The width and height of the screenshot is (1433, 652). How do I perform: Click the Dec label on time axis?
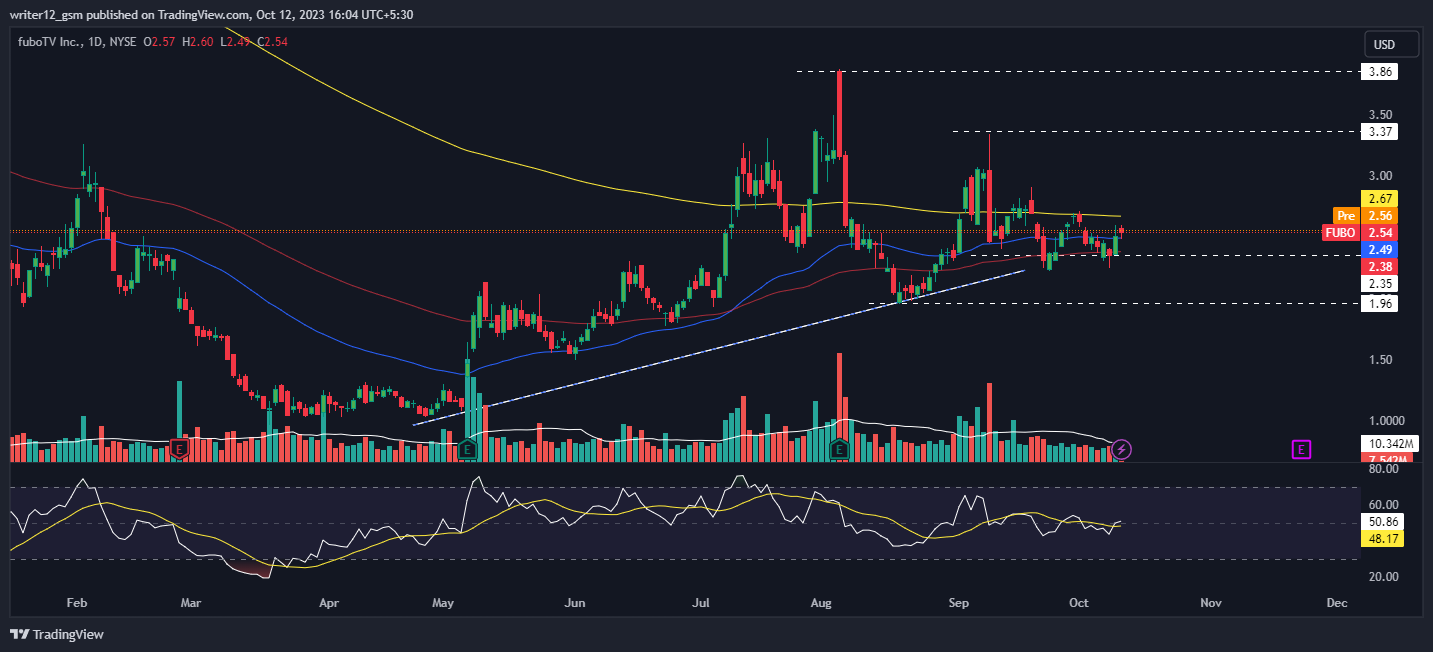pyautogui.click(x=1335, y=603)
